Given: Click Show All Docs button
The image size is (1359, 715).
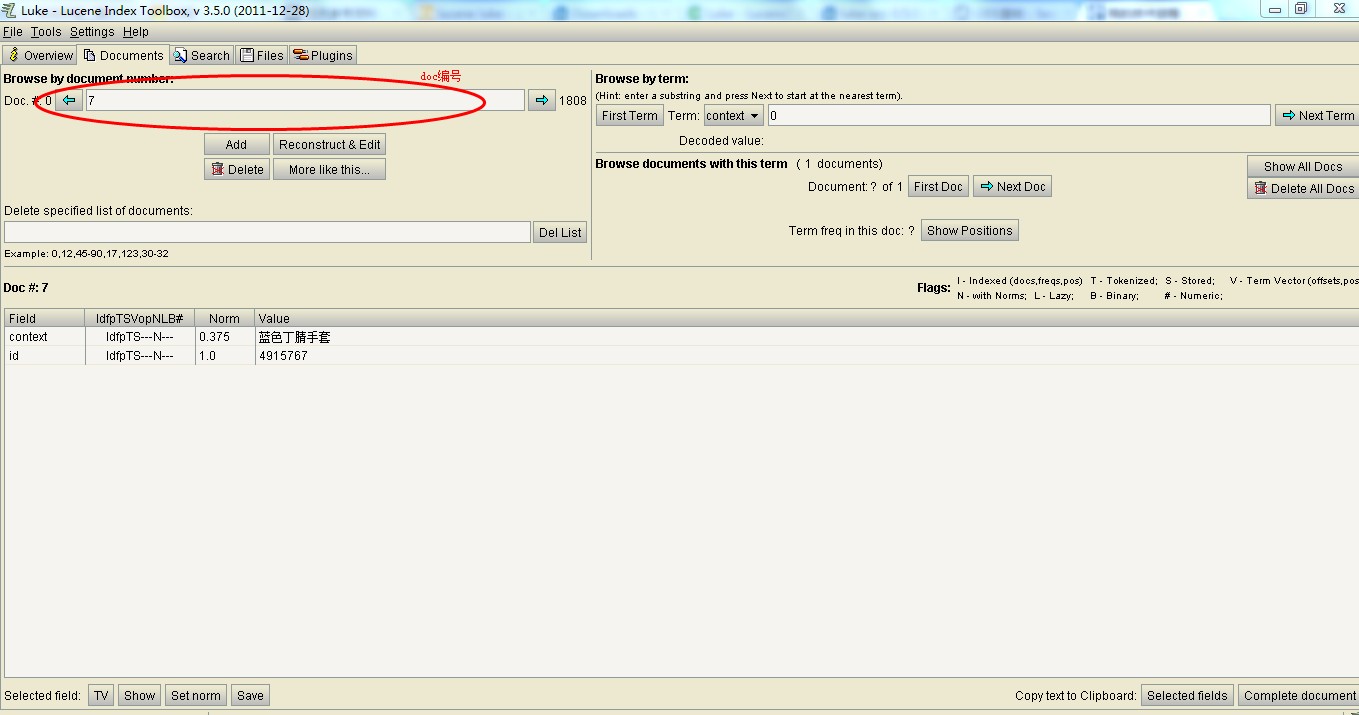Looking at the screenshot, I should (x=1303, y=166).
